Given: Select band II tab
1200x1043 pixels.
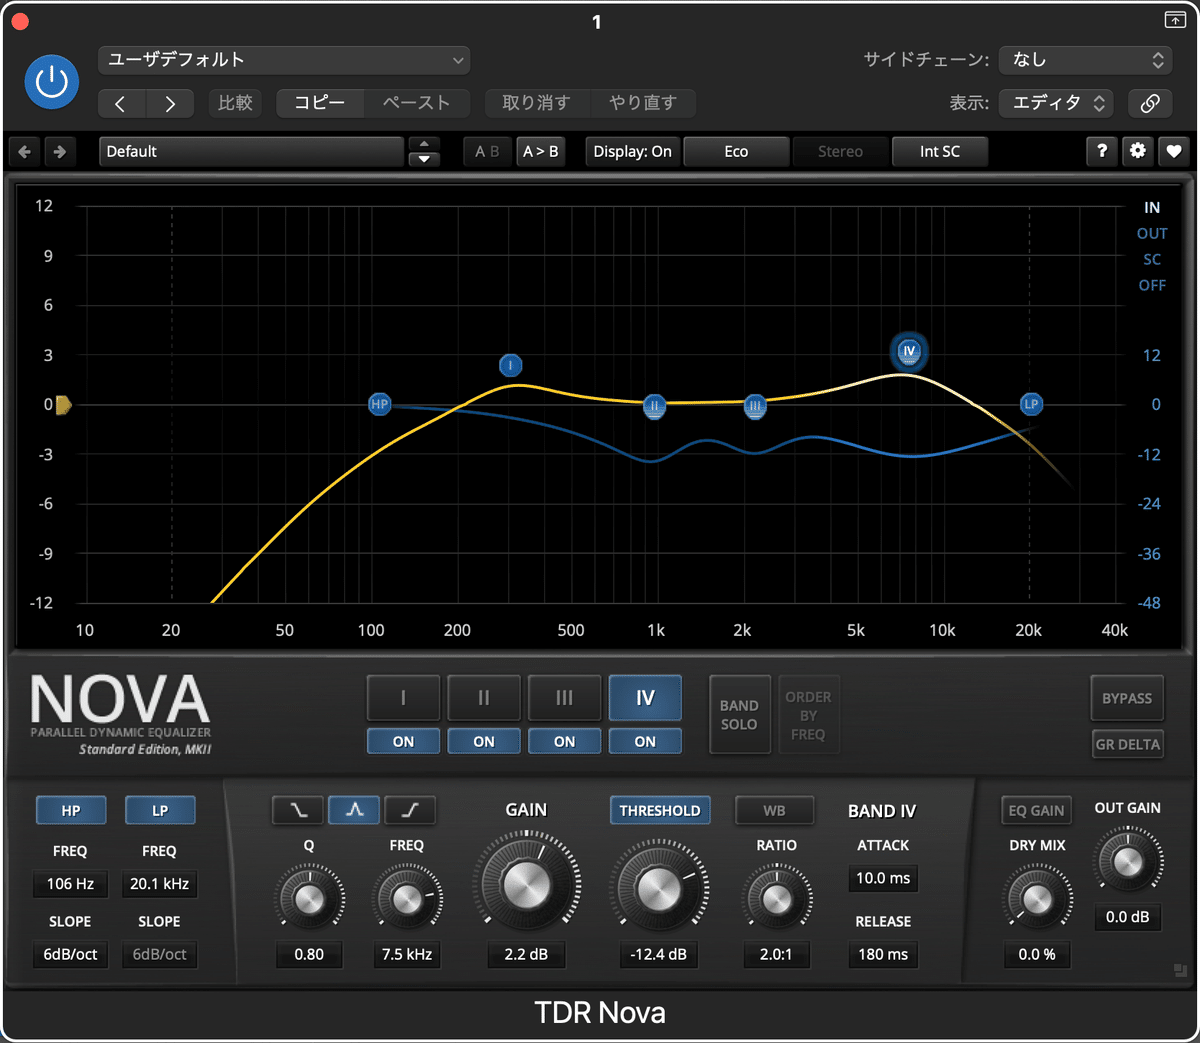Looking at the screenshot, I should 484,698.
